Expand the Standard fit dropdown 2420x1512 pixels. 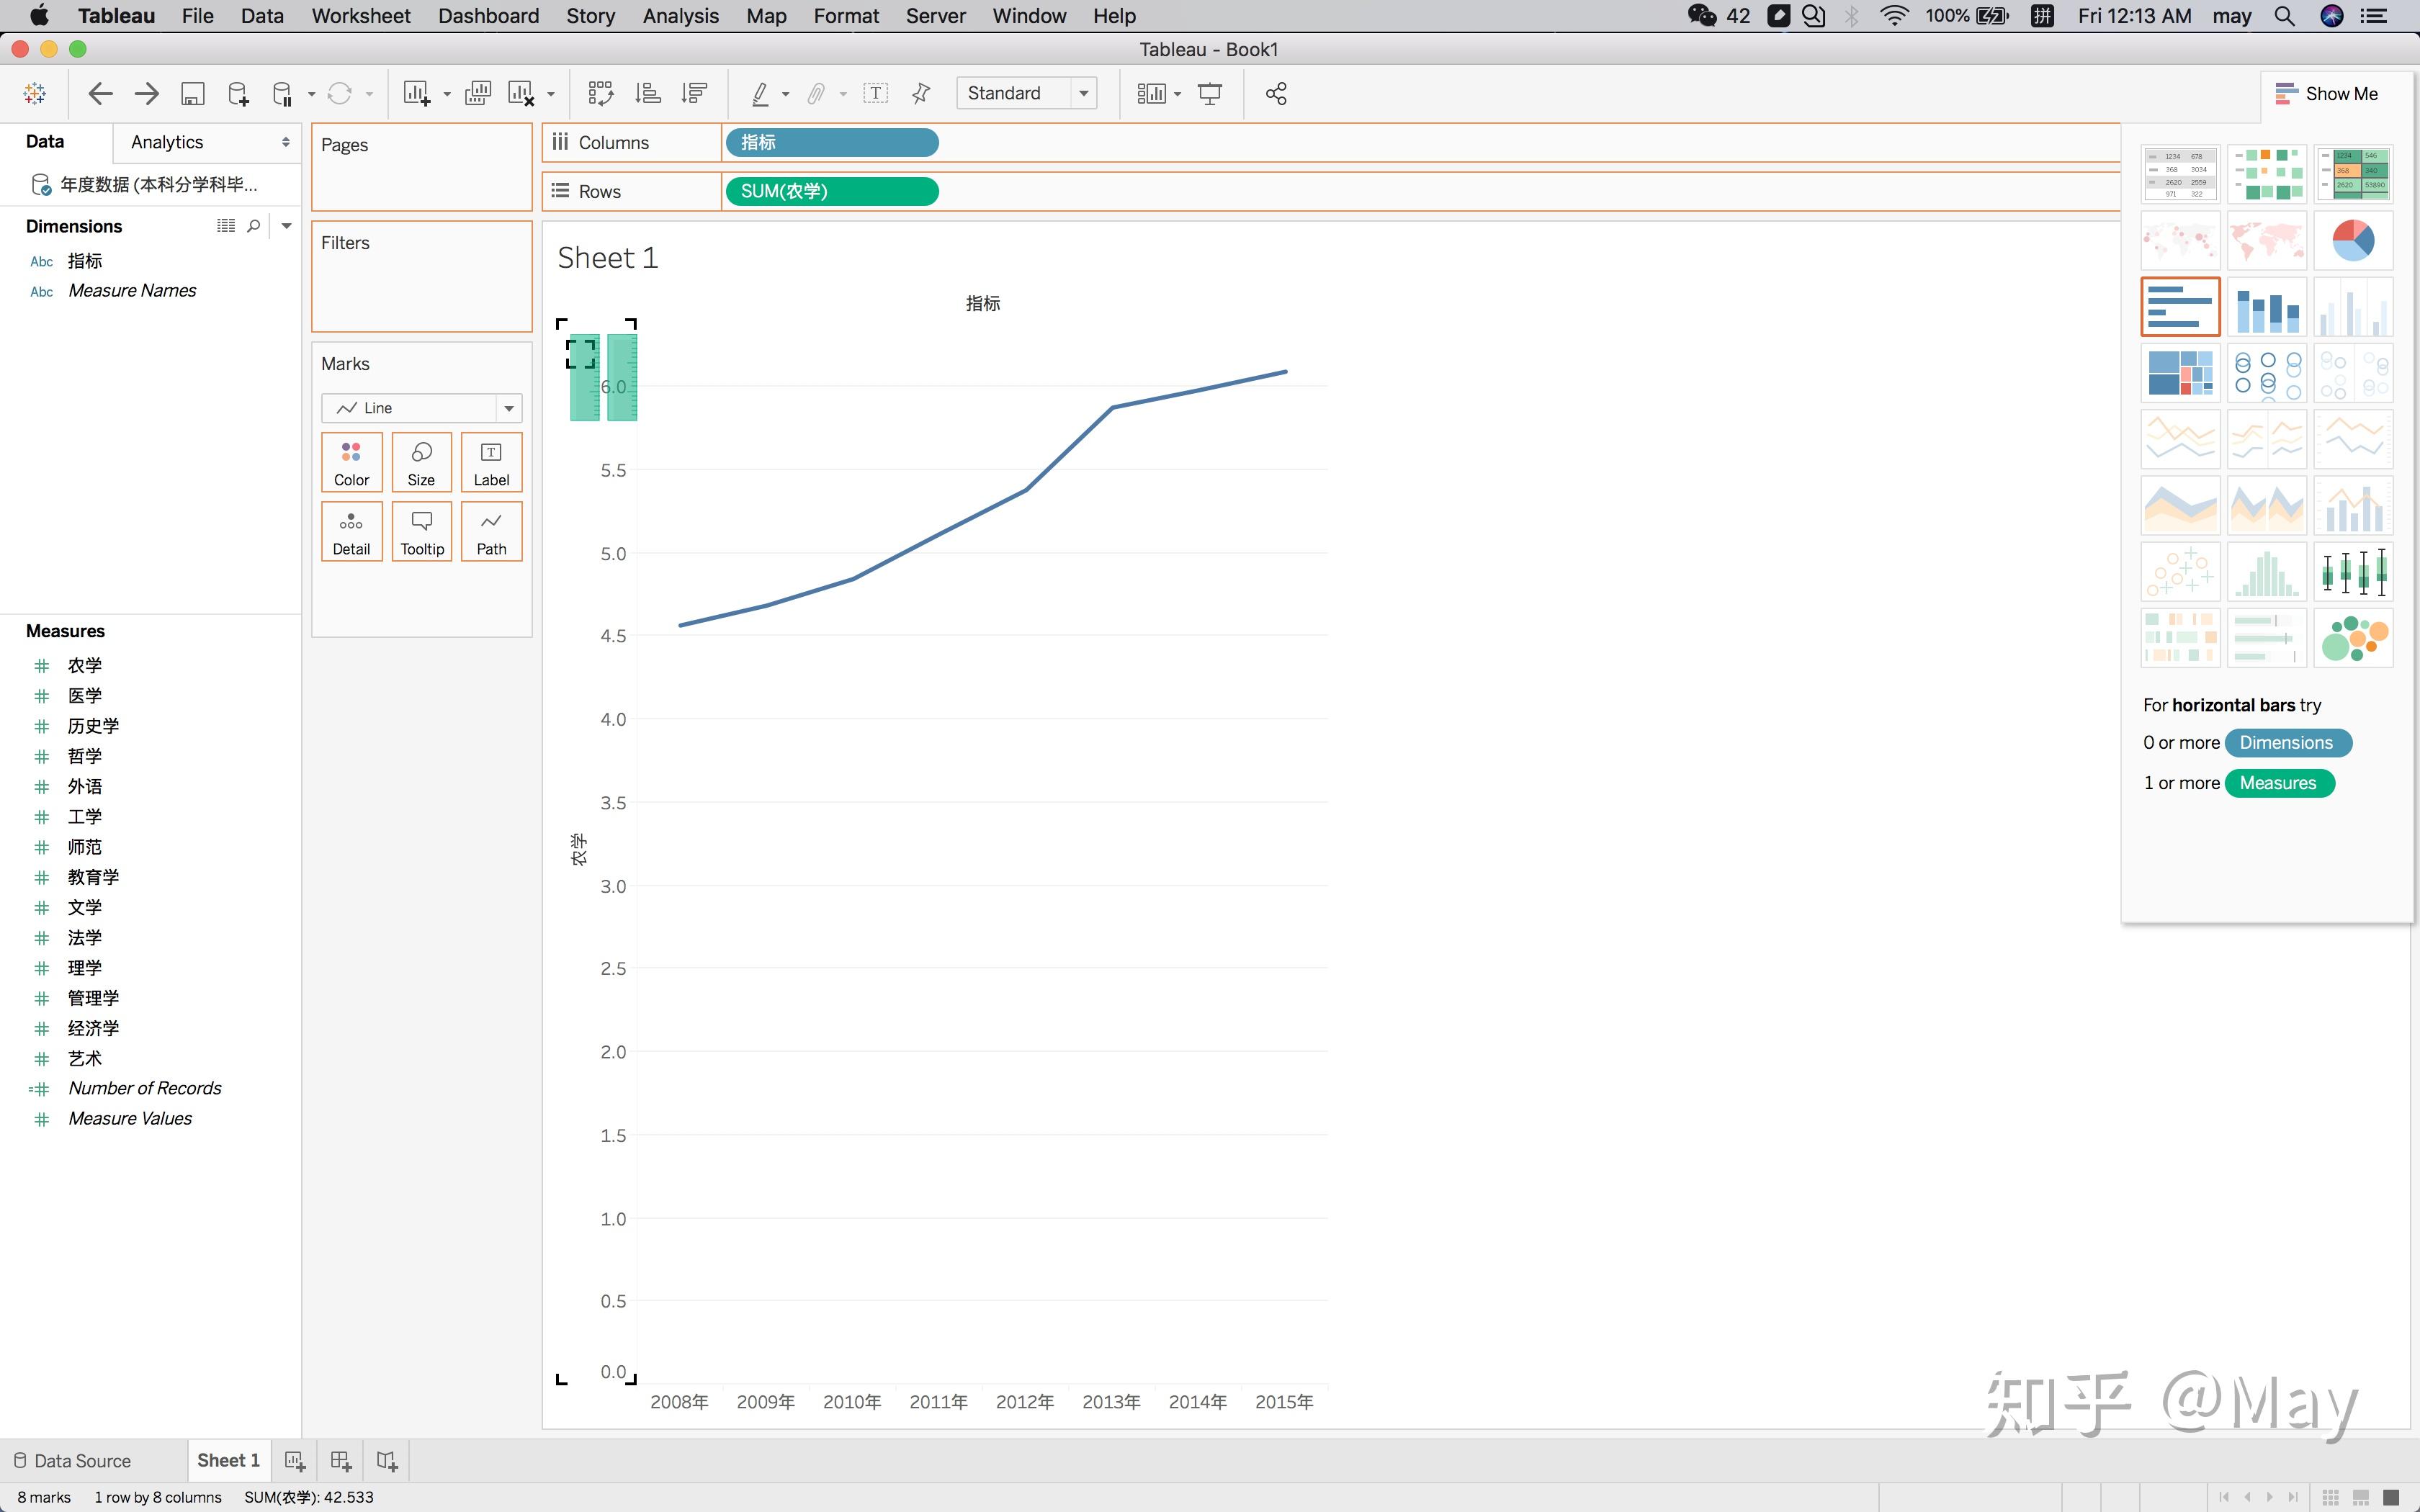1083,93
